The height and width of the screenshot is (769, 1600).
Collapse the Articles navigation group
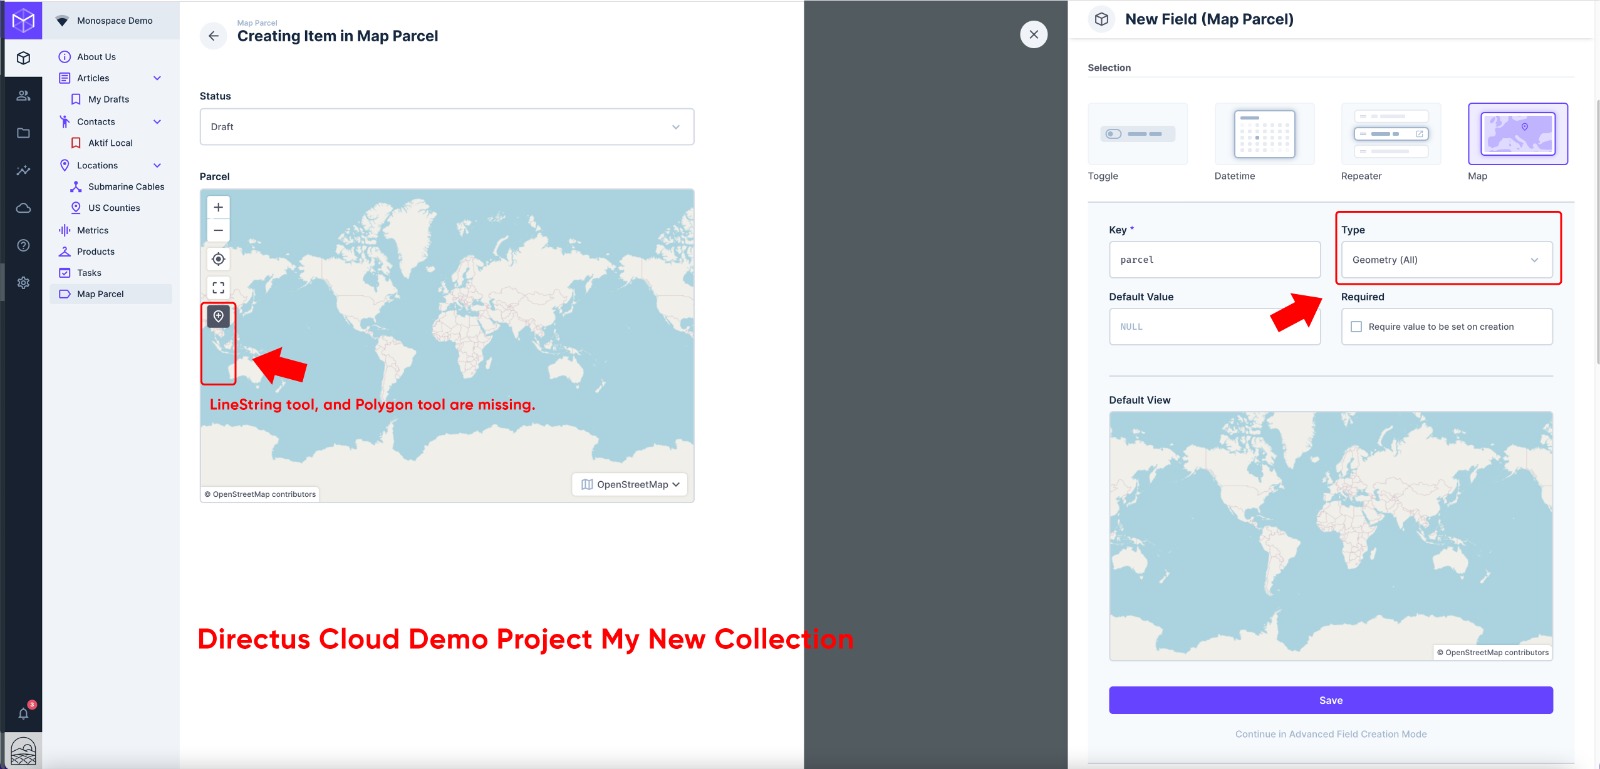pos(157,78)
